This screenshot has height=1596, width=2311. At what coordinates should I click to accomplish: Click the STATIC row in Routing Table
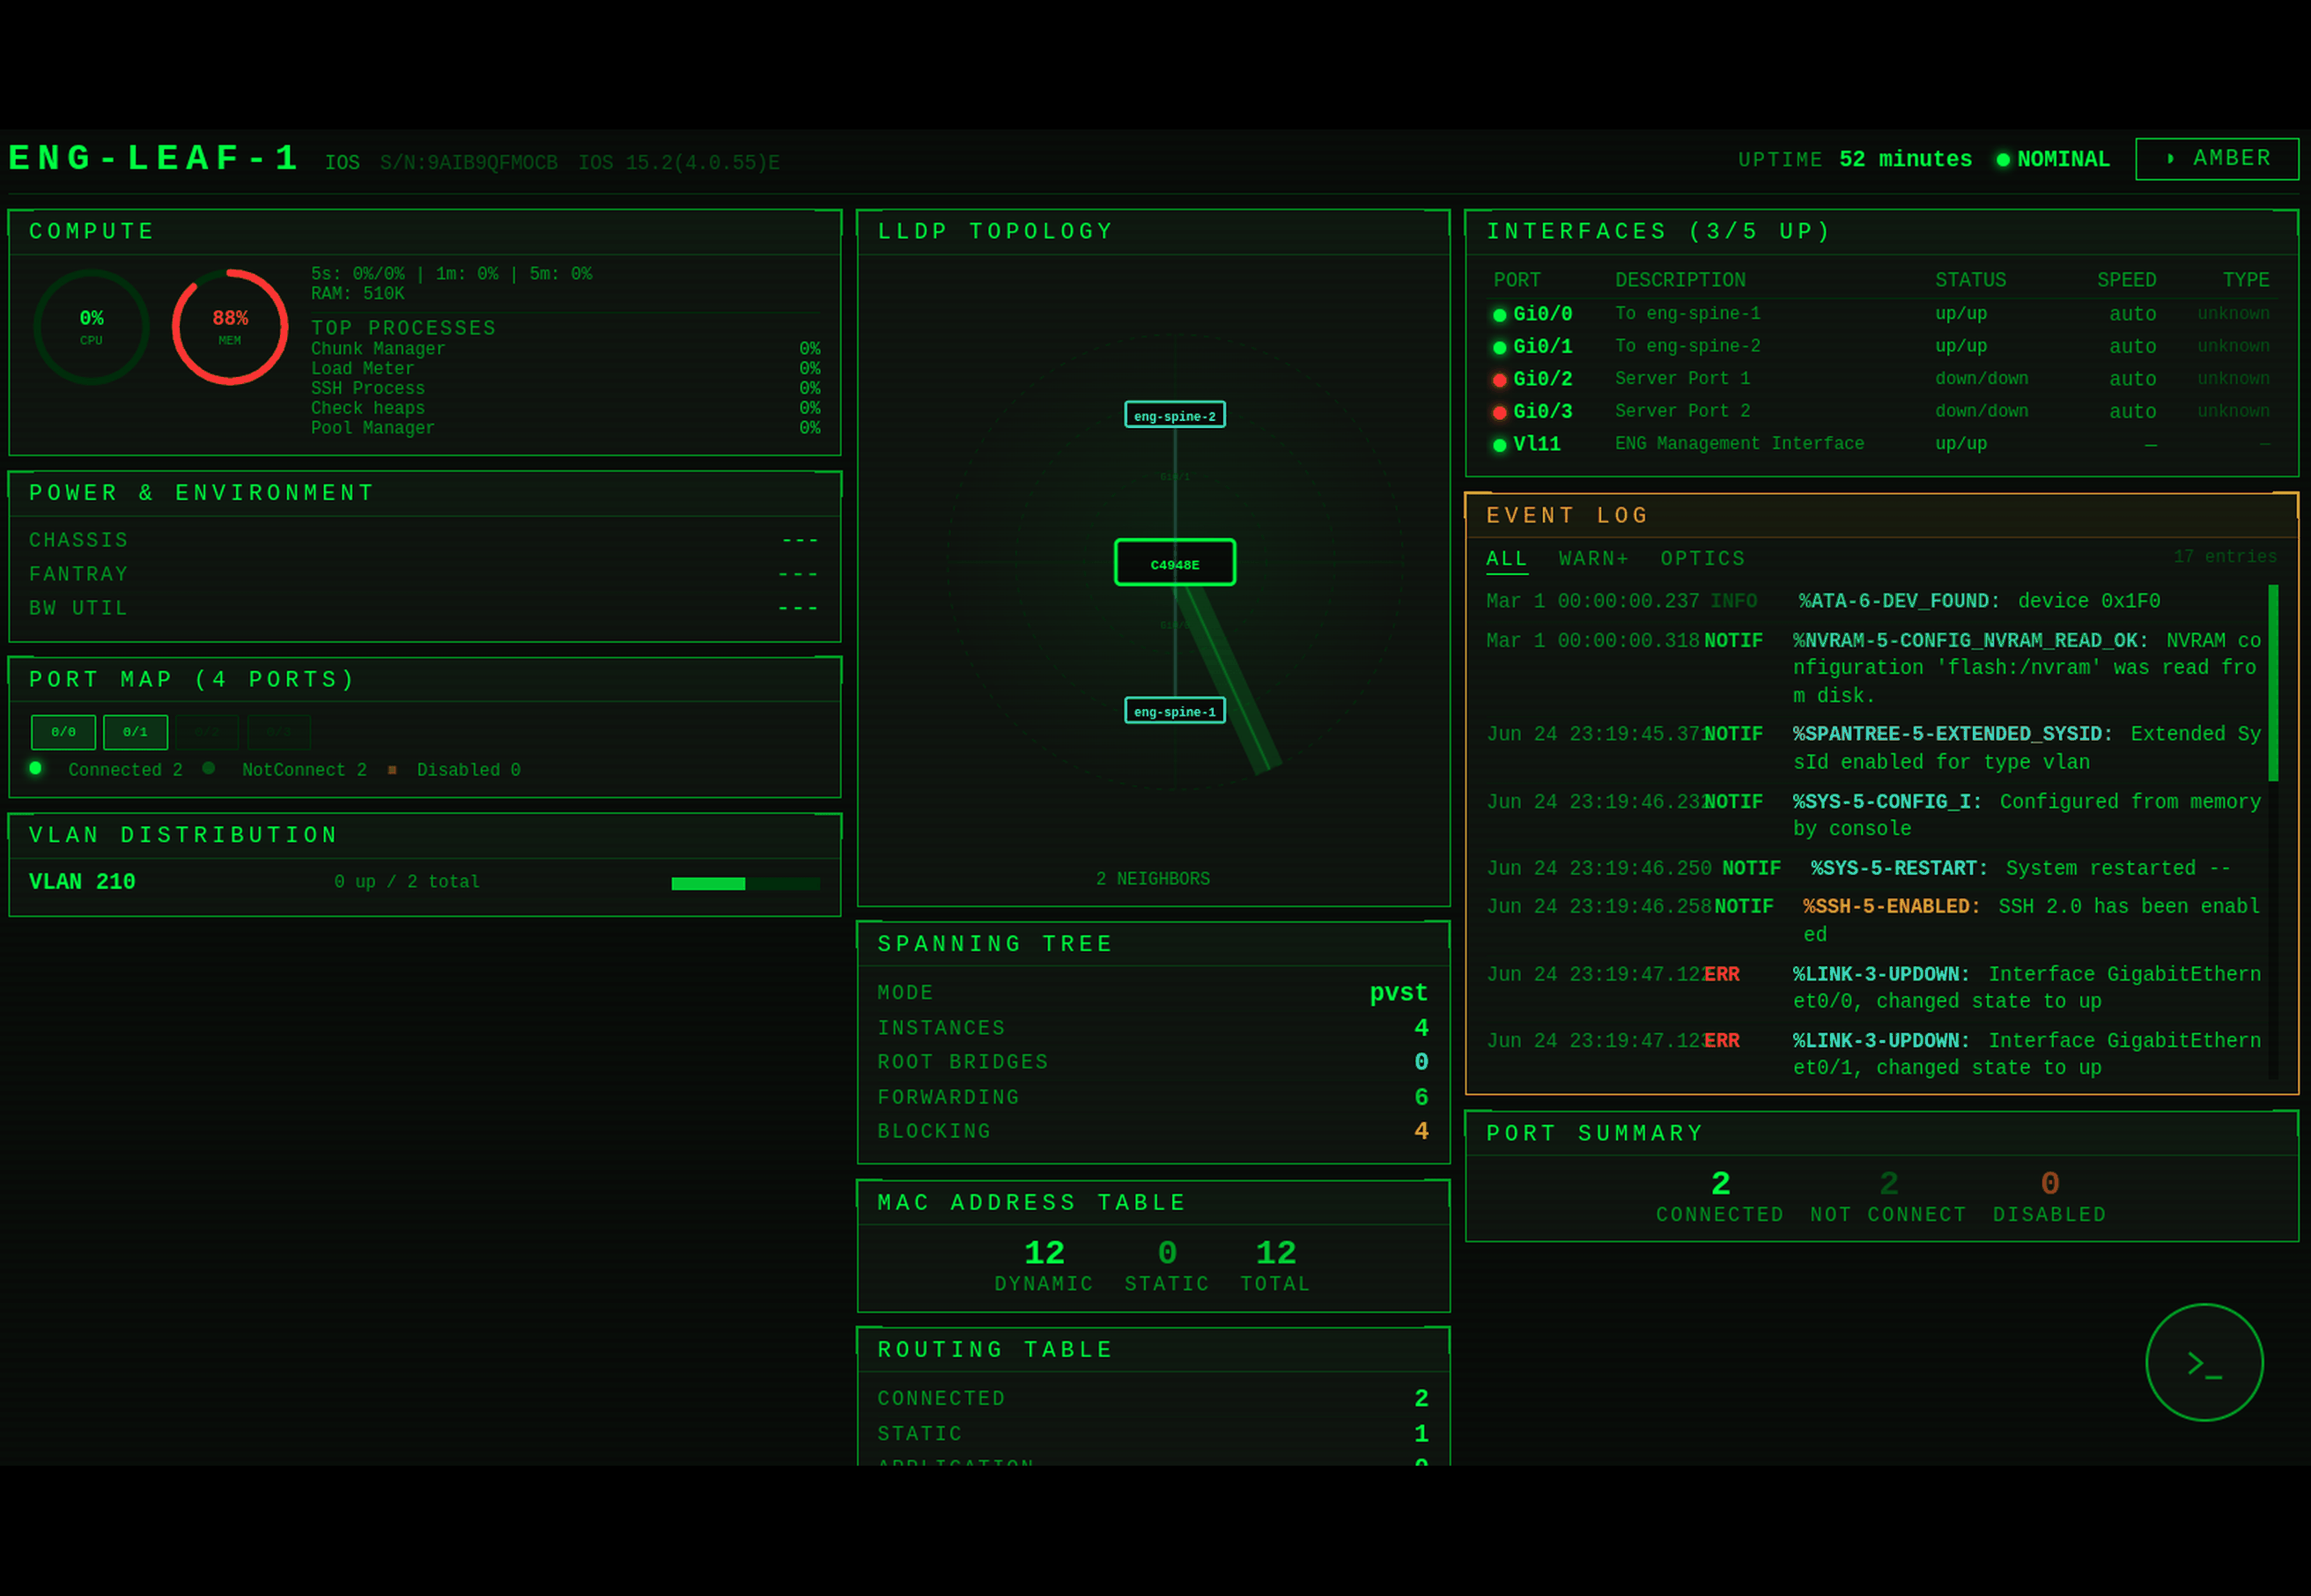coord(1153,1433)
